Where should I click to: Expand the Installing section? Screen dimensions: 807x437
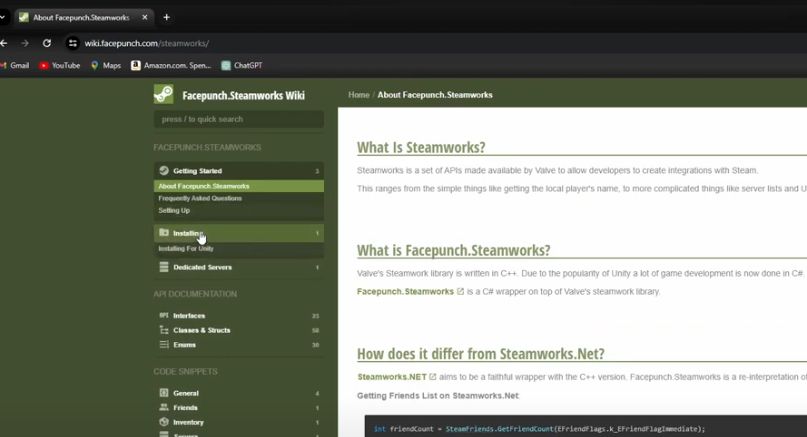click(x=239, y=233)
